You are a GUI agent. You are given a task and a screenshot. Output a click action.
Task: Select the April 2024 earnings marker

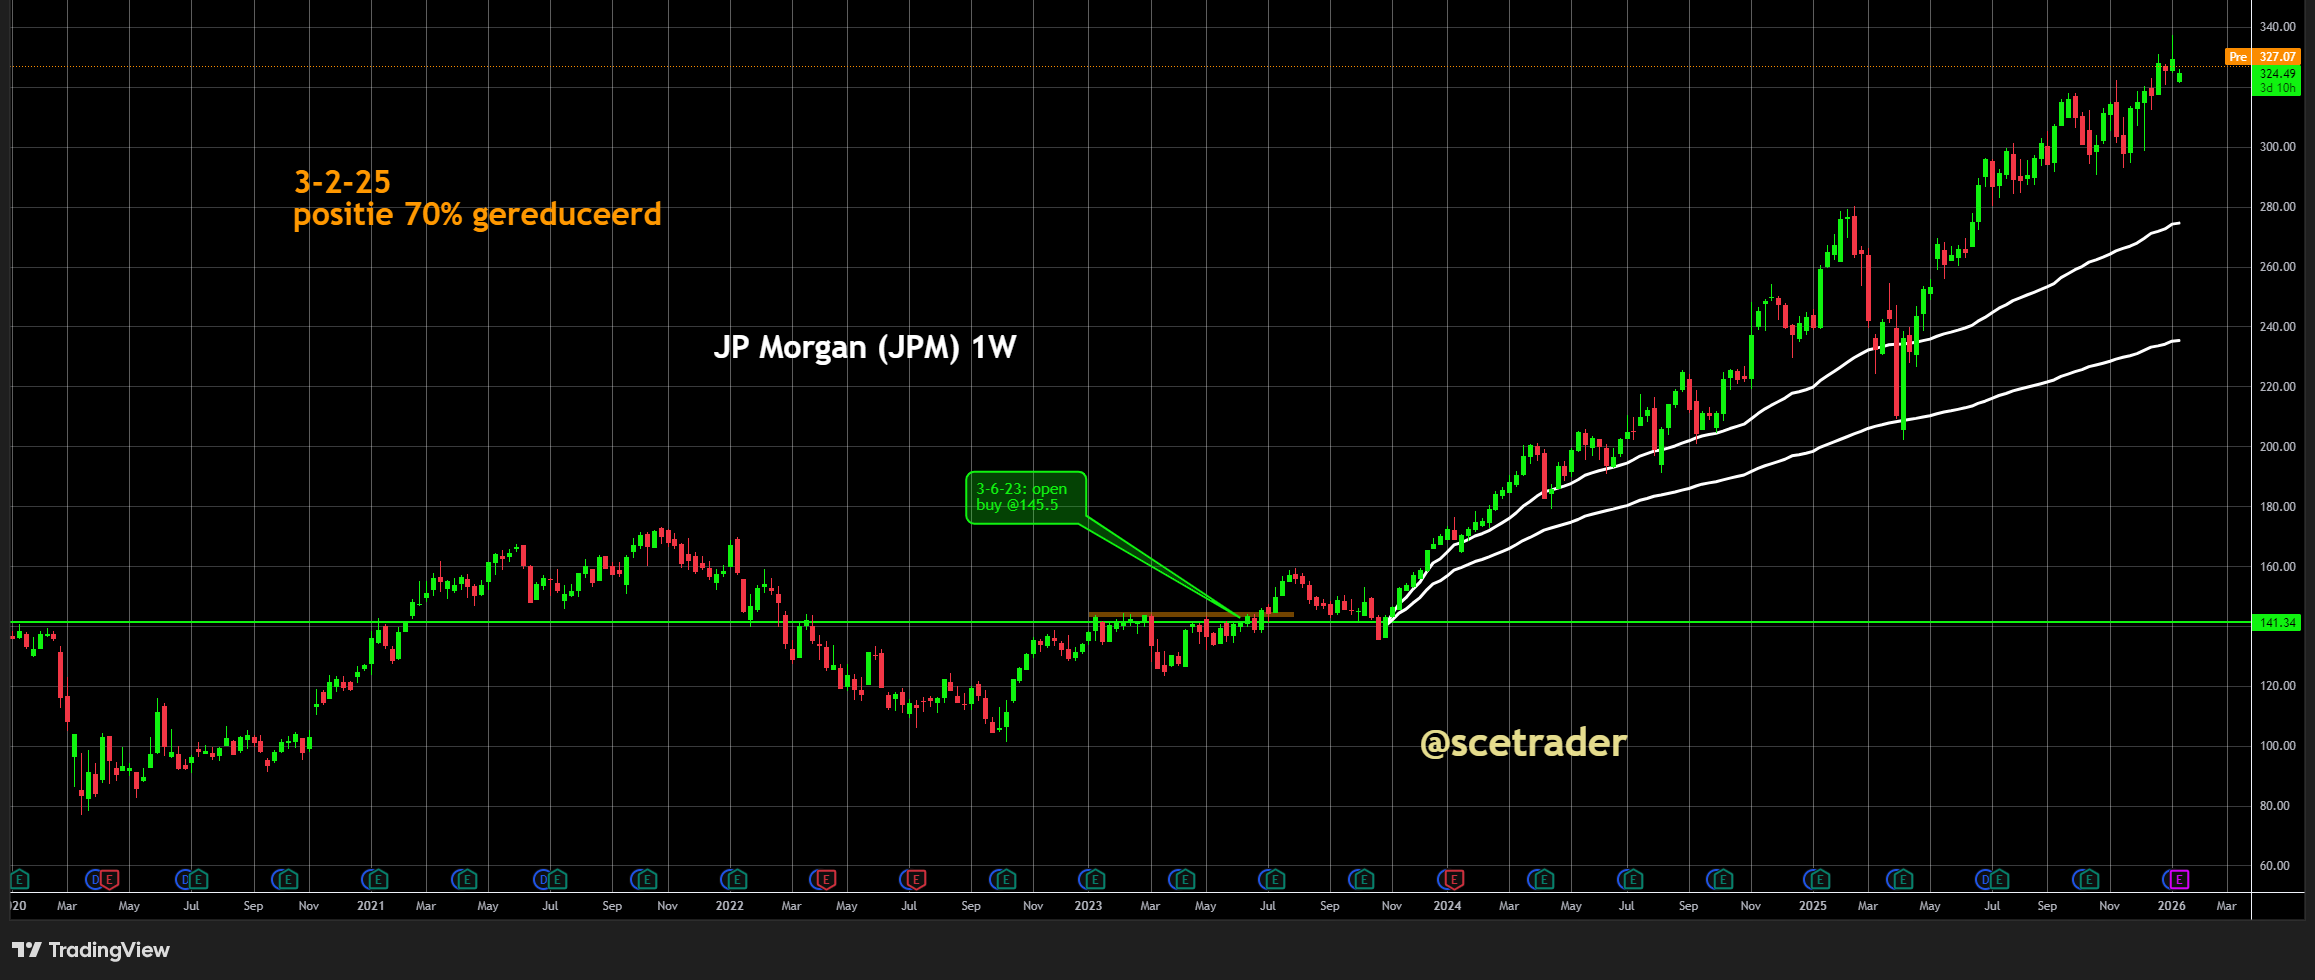(1543, 880)
